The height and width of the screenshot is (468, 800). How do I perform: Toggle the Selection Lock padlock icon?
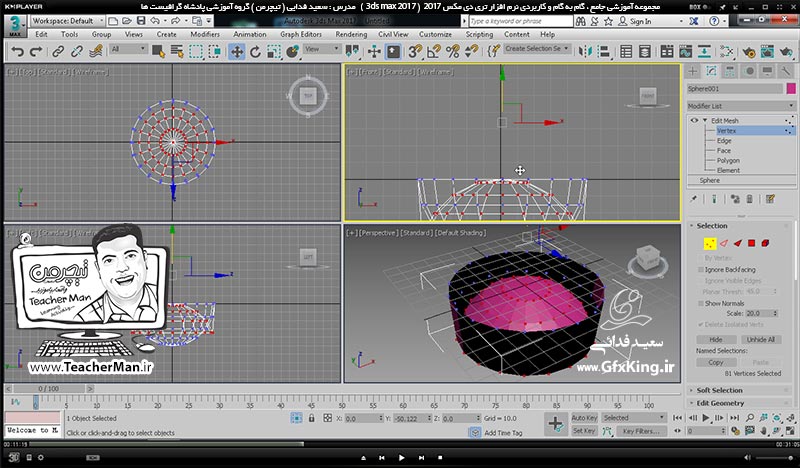(311, 418)
